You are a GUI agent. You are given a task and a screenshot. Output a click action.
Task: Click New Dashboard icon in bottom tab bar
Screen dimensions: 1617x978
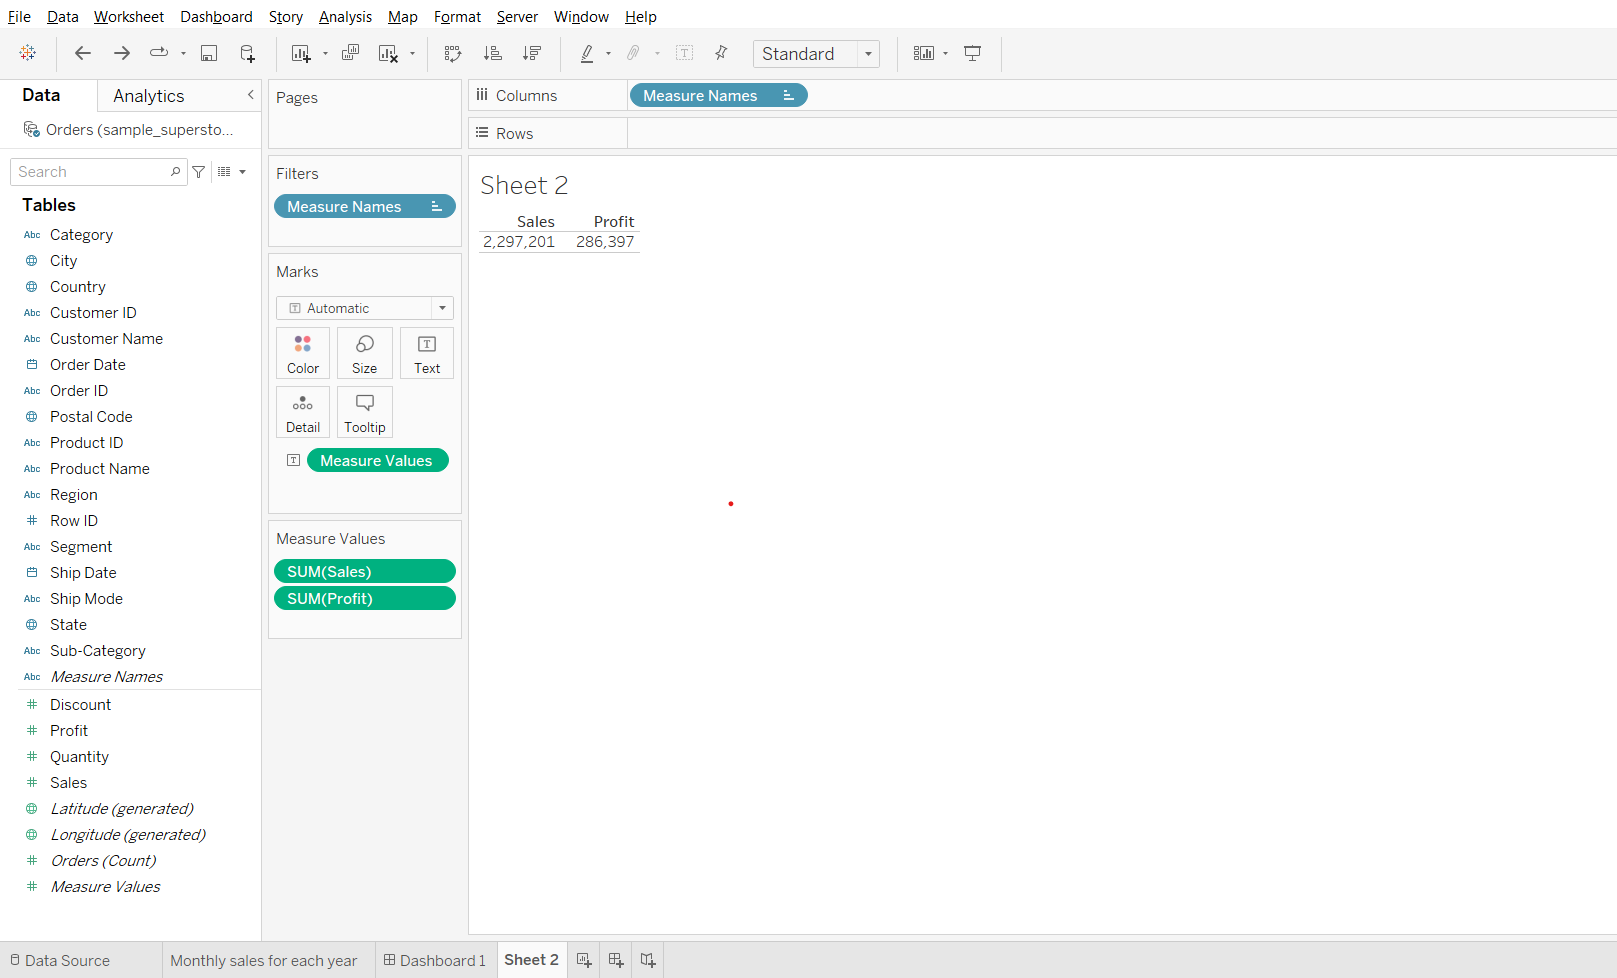(616, 960)
